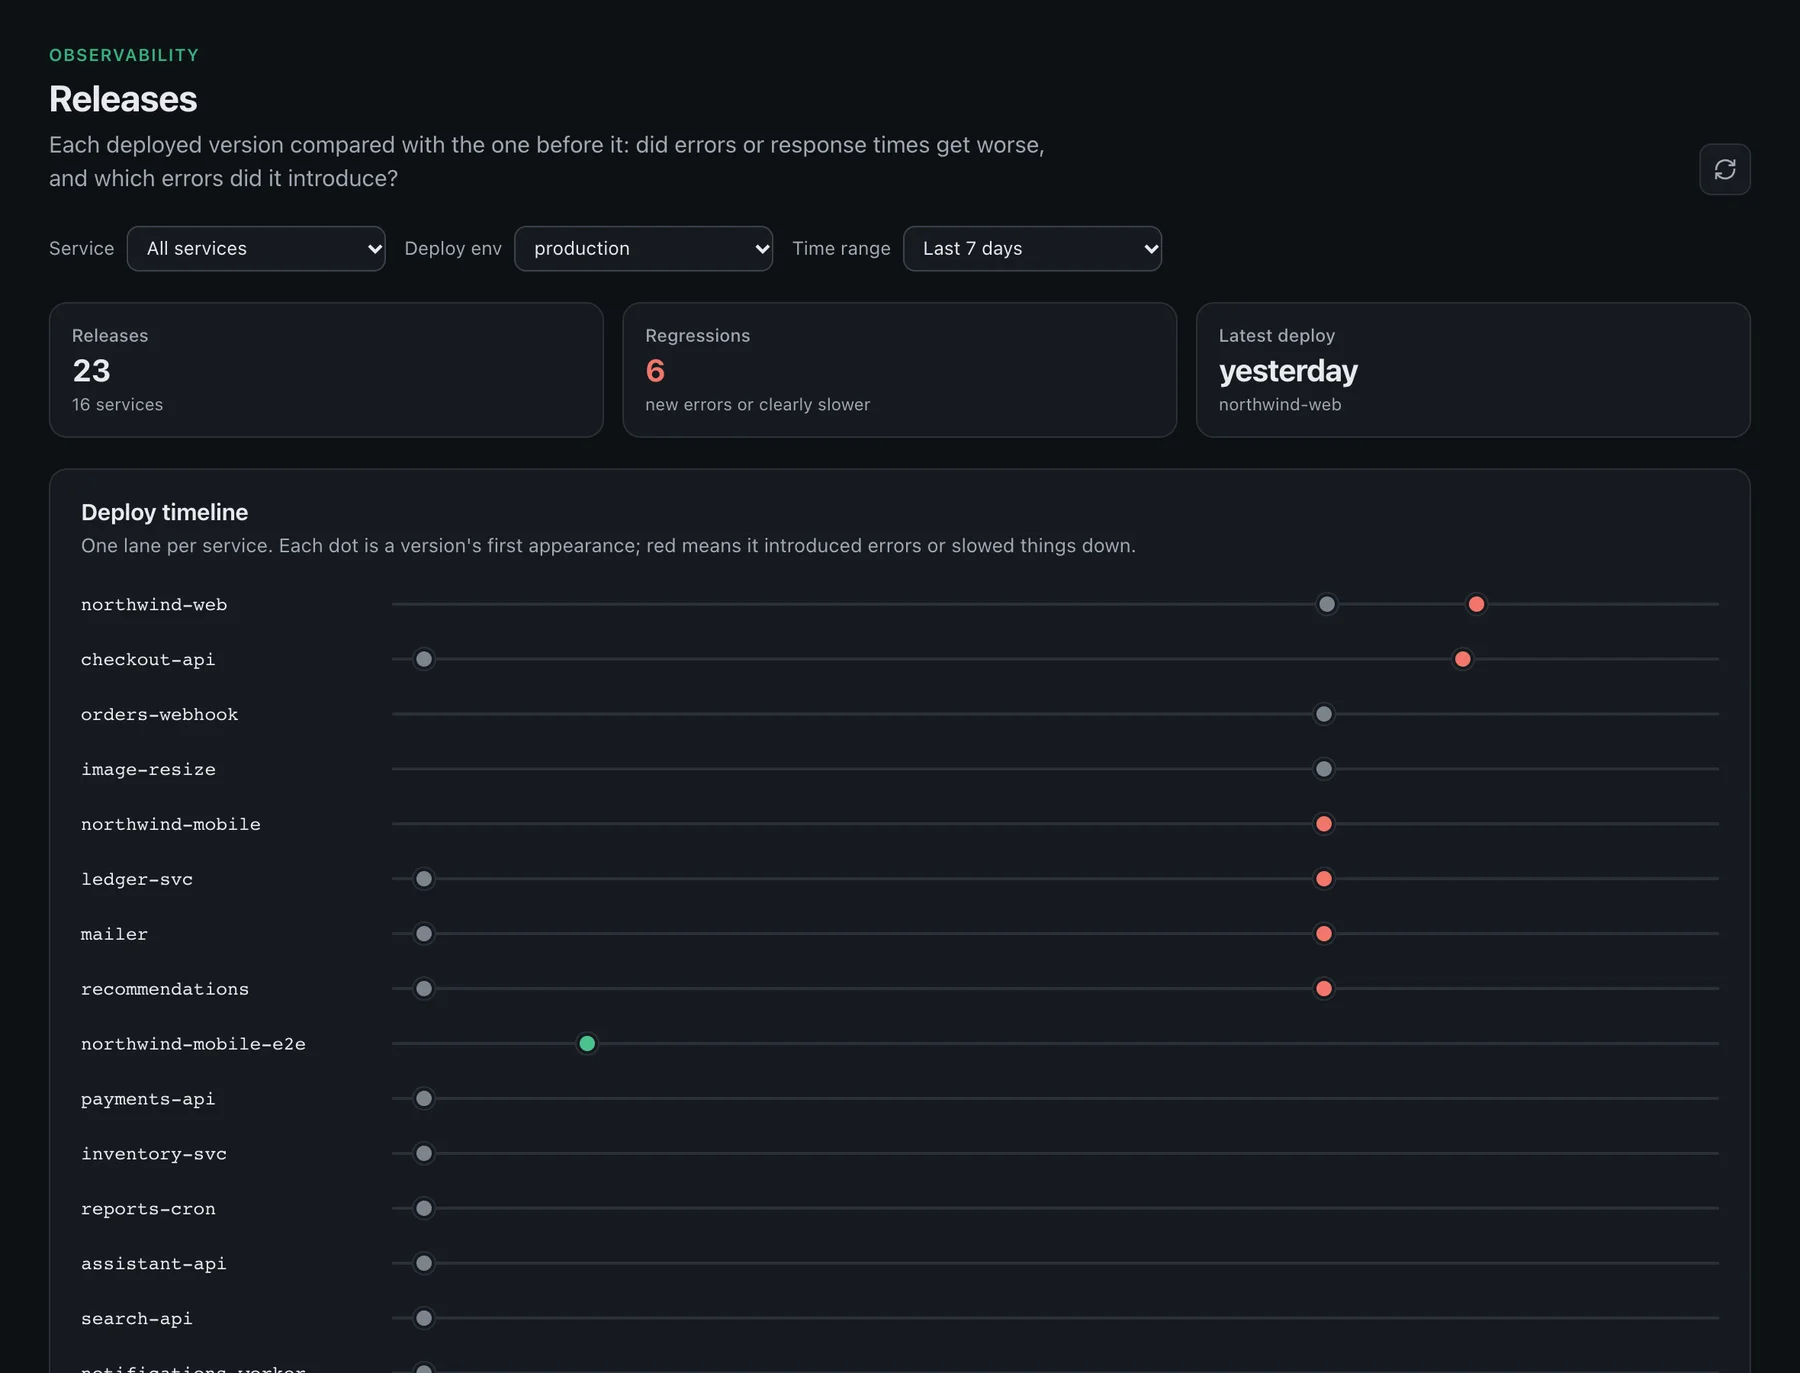Select the red deploy dot on northwind-web lane
This screenshot has height=1373, width=1800.
[x=1476, y=604]
